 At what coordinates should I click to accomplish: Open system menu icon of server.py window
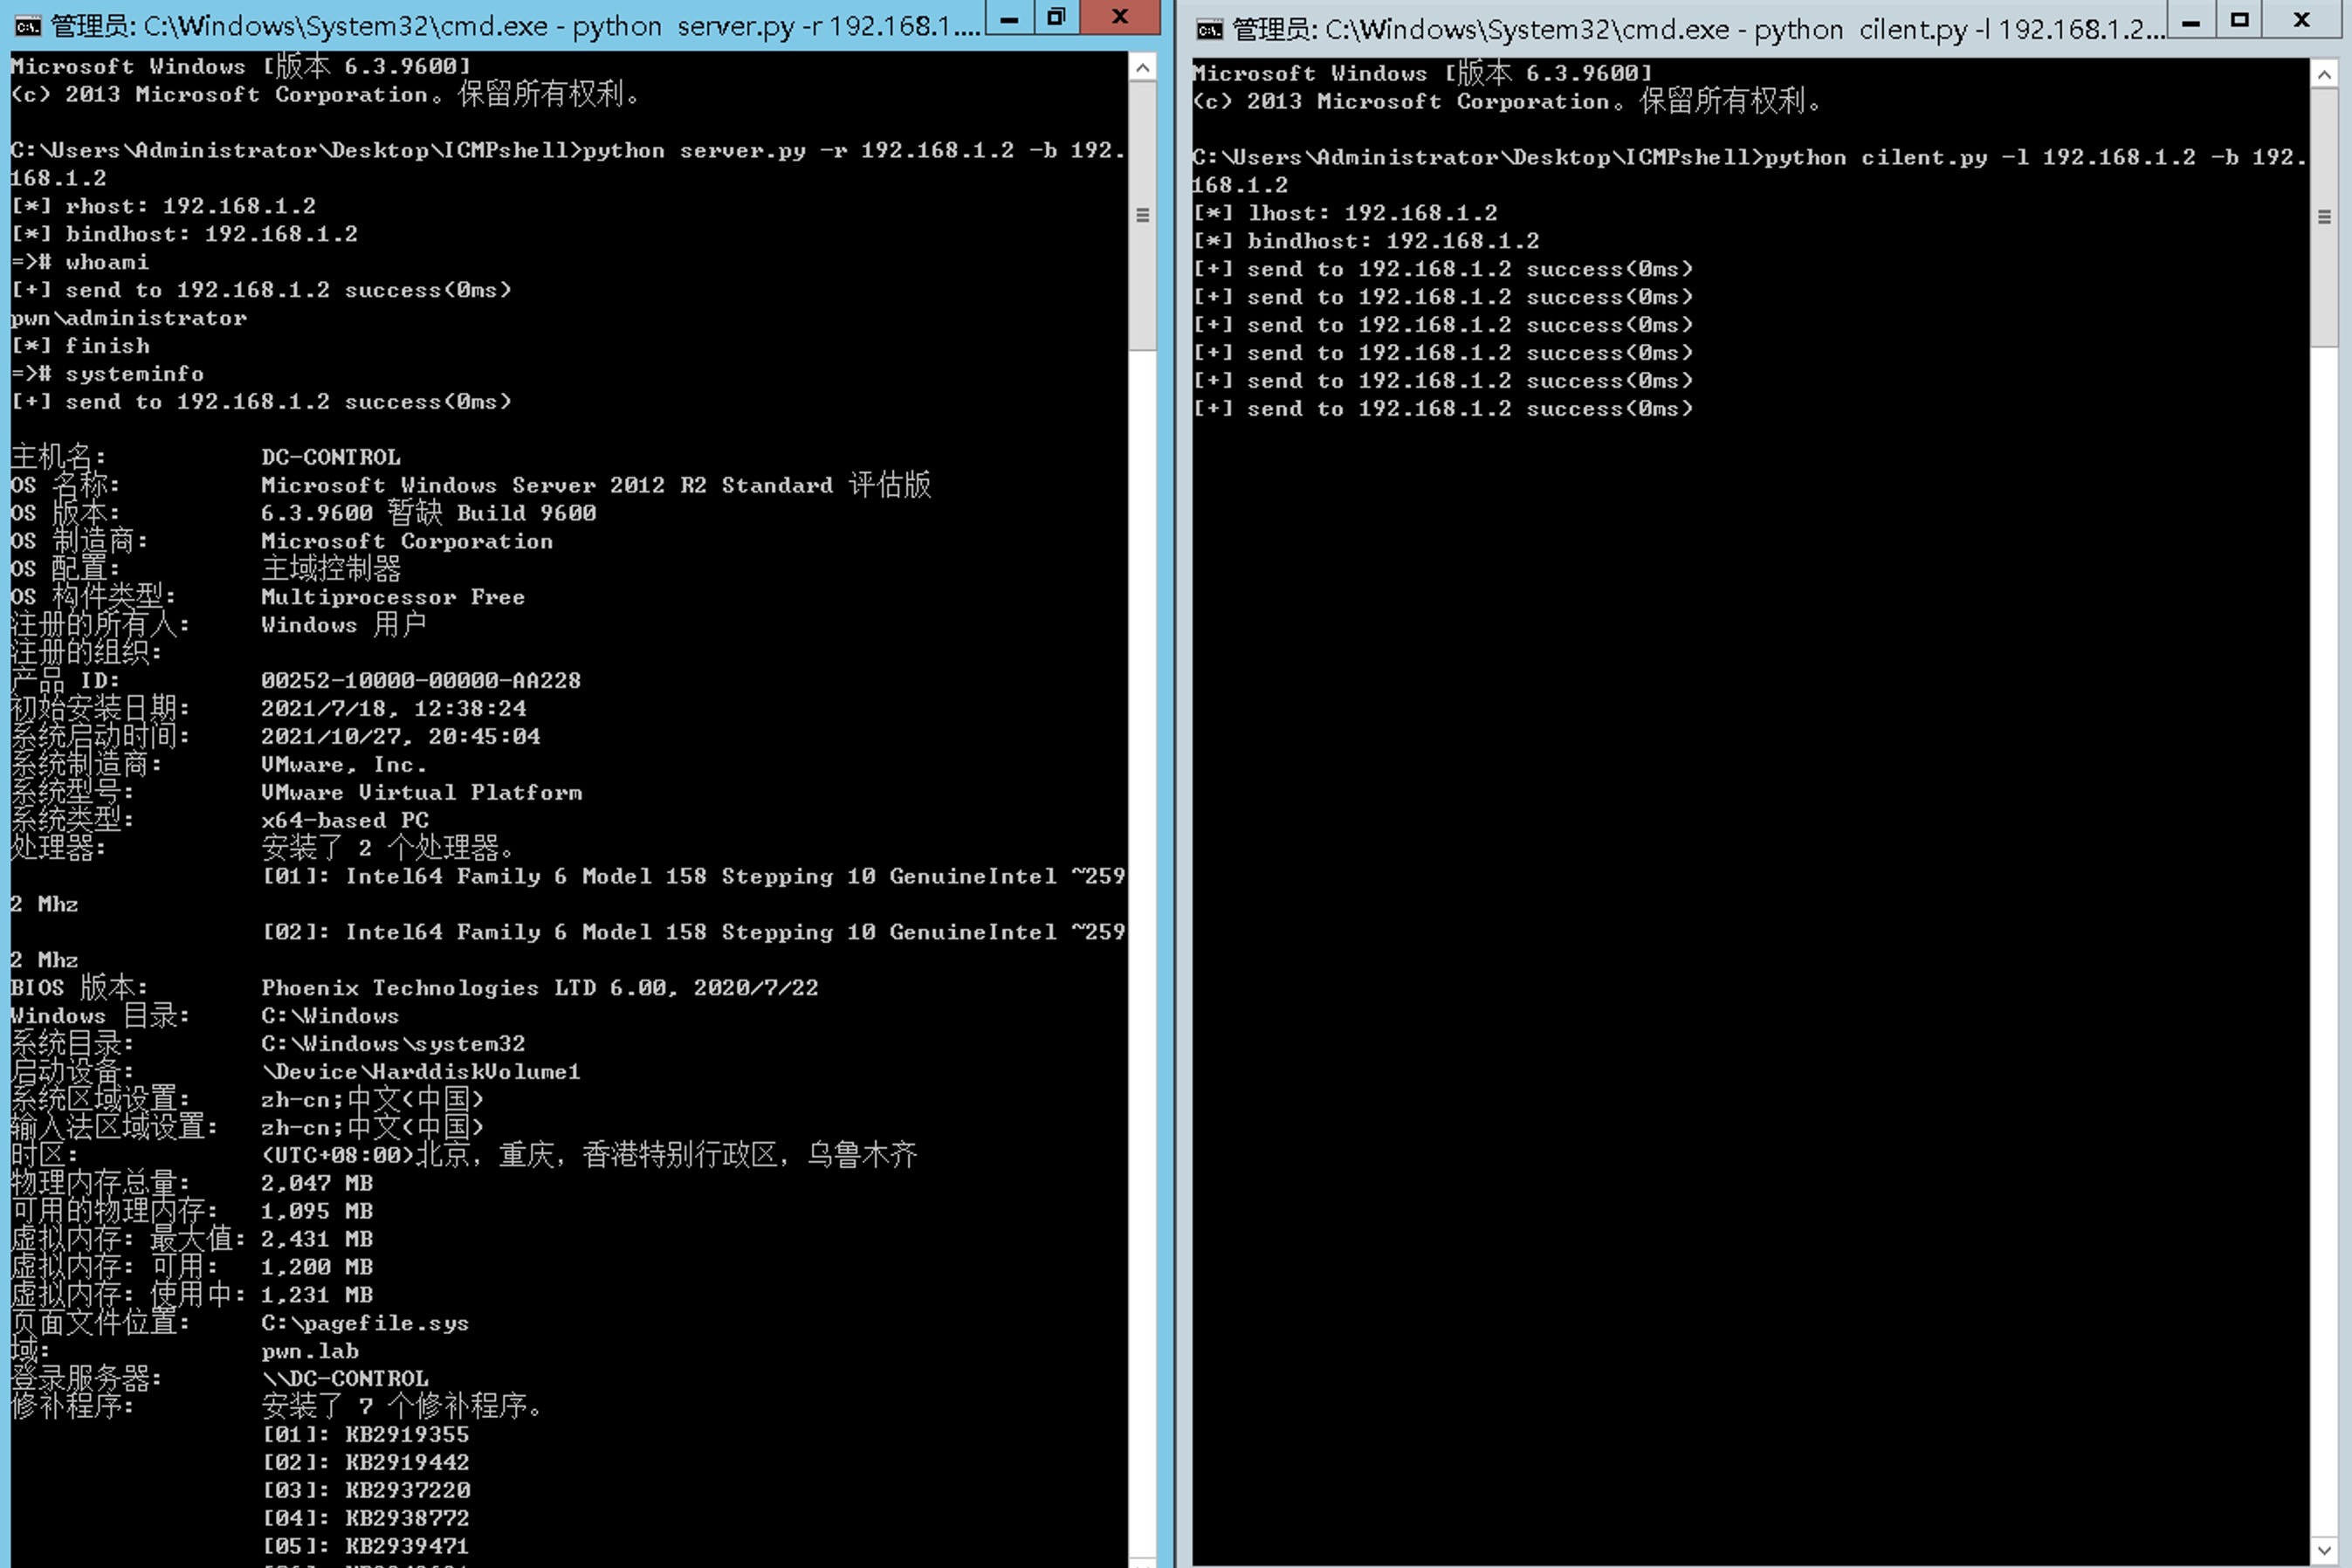click(28, 25)
